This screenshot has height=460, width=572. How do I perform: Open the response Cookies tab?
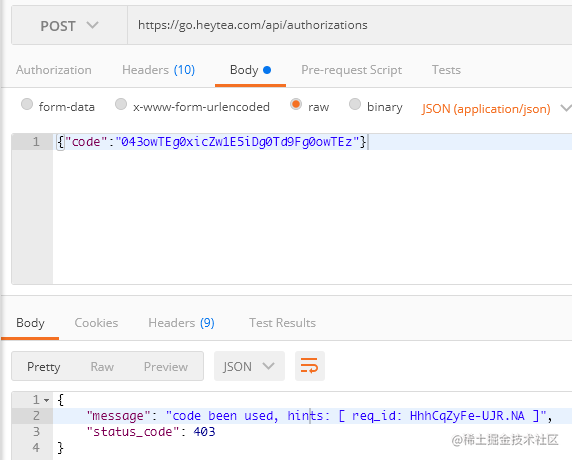96,323
